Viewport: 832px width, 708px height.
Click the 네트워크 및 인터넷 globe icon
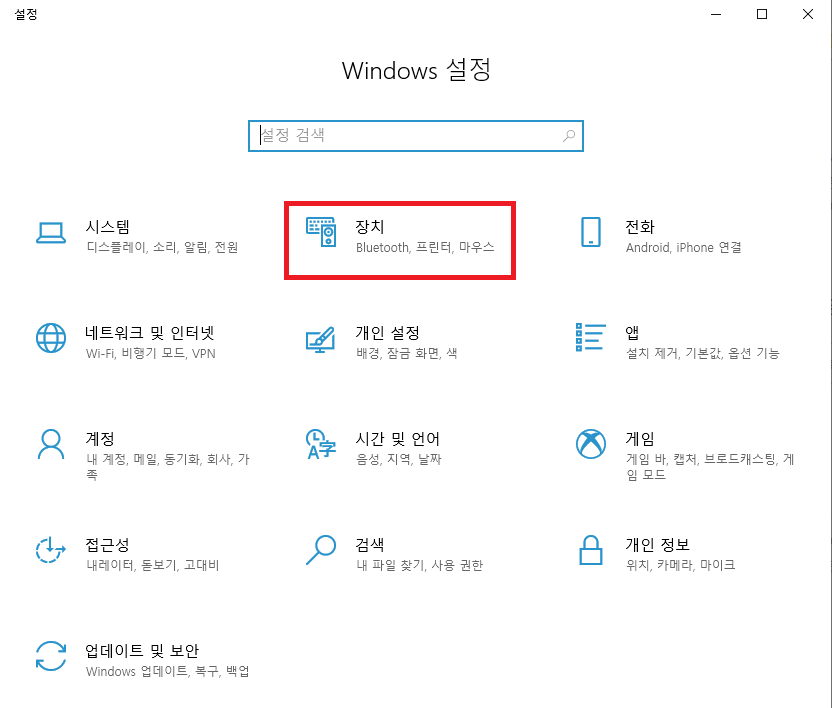tap(51, 338)
